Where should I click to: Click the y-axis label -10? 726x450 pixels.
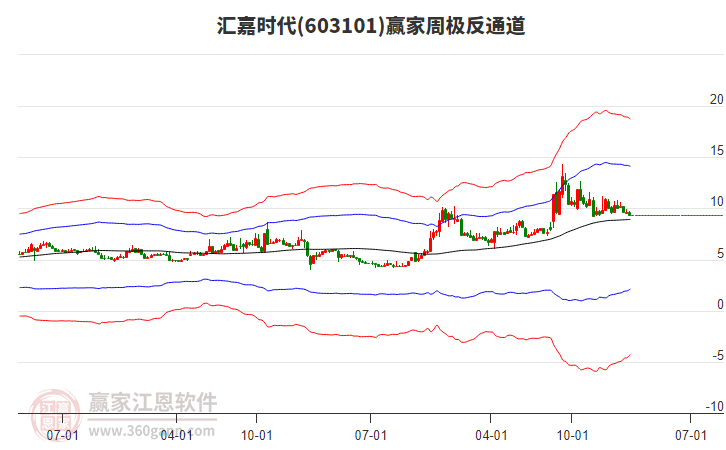tap(714, 406)
